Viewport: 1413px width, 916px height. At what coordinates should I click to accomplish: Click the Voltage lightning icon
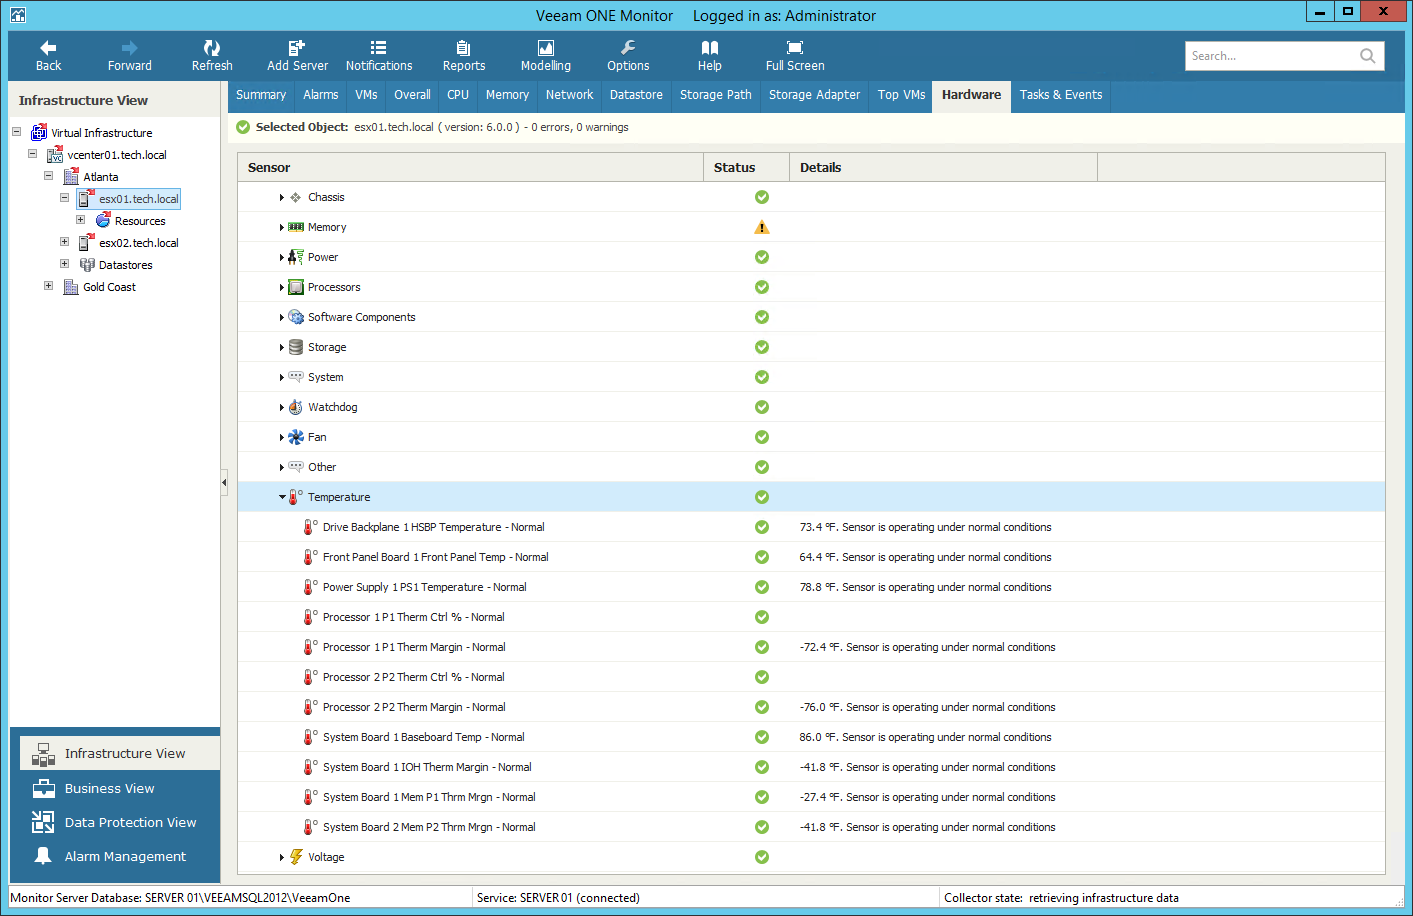coord(296,857)
